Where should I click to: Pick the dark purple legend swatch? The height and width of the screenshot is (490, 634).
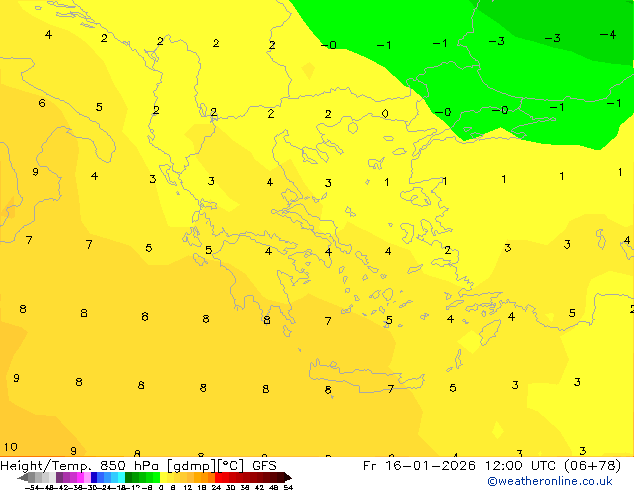(x=60, y=477)
